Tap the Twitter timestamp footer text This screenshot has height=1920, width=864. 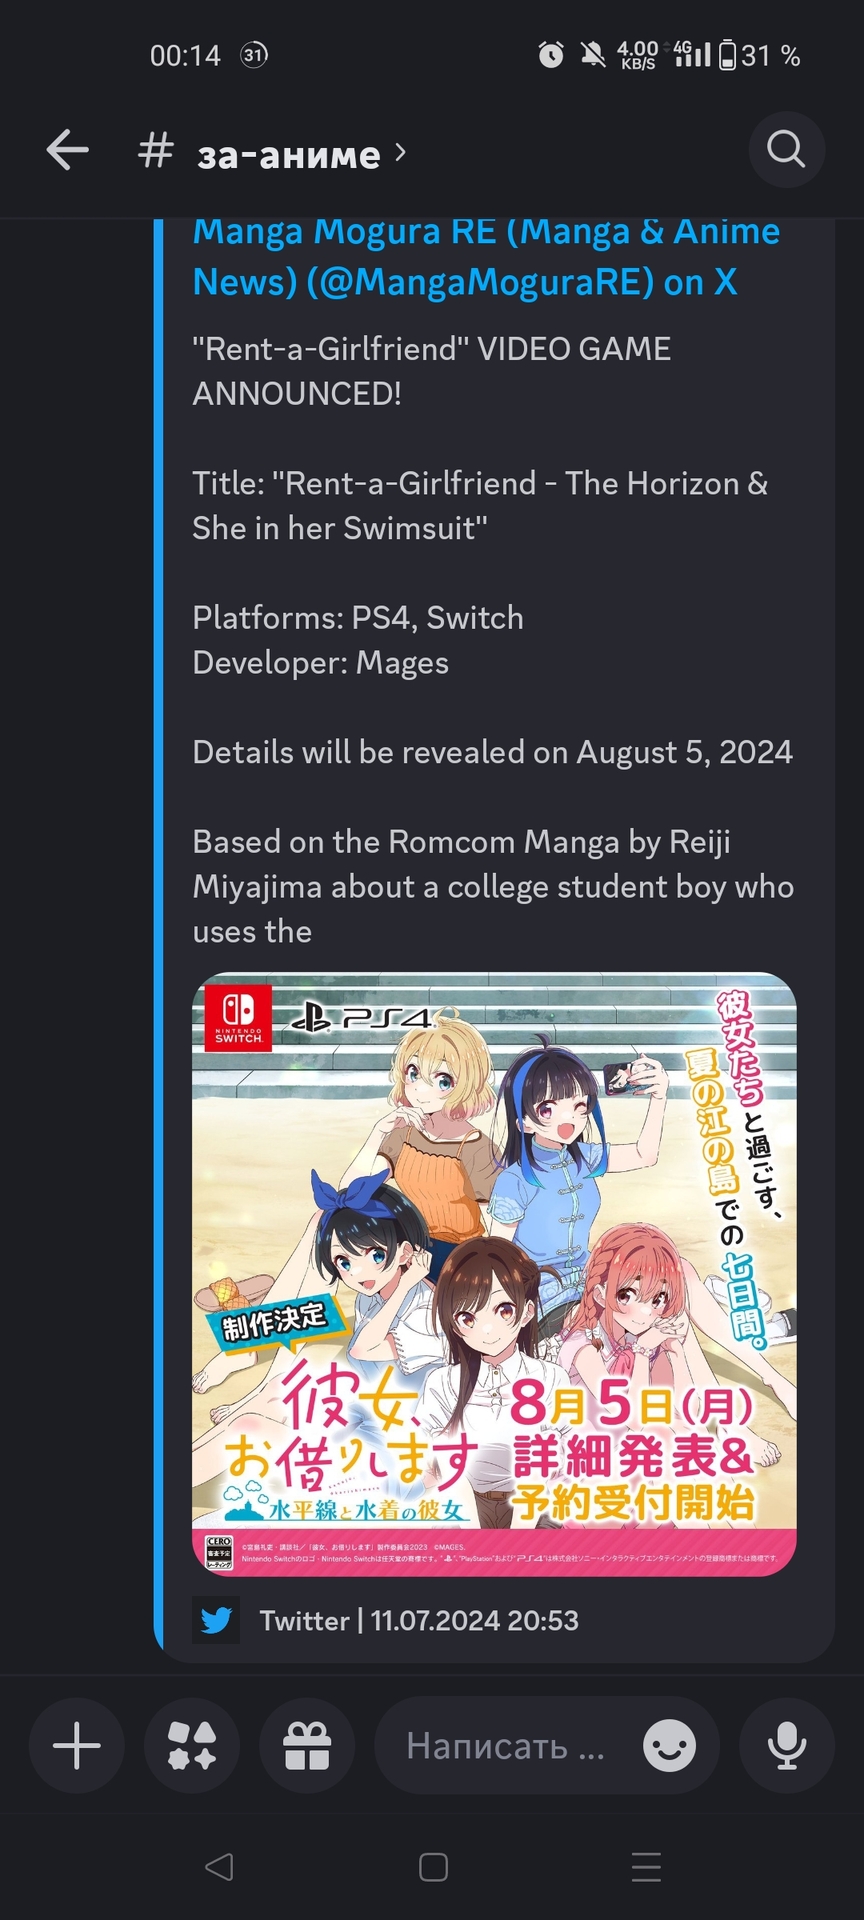click(x=419, y=1620)
